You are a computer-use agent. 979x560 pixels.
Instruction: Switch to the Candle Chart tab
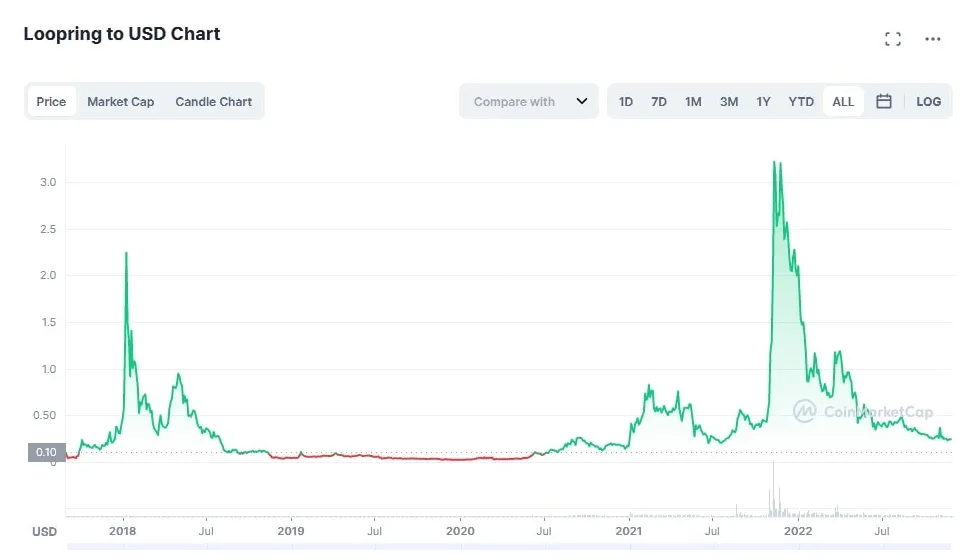click(214, 102)
